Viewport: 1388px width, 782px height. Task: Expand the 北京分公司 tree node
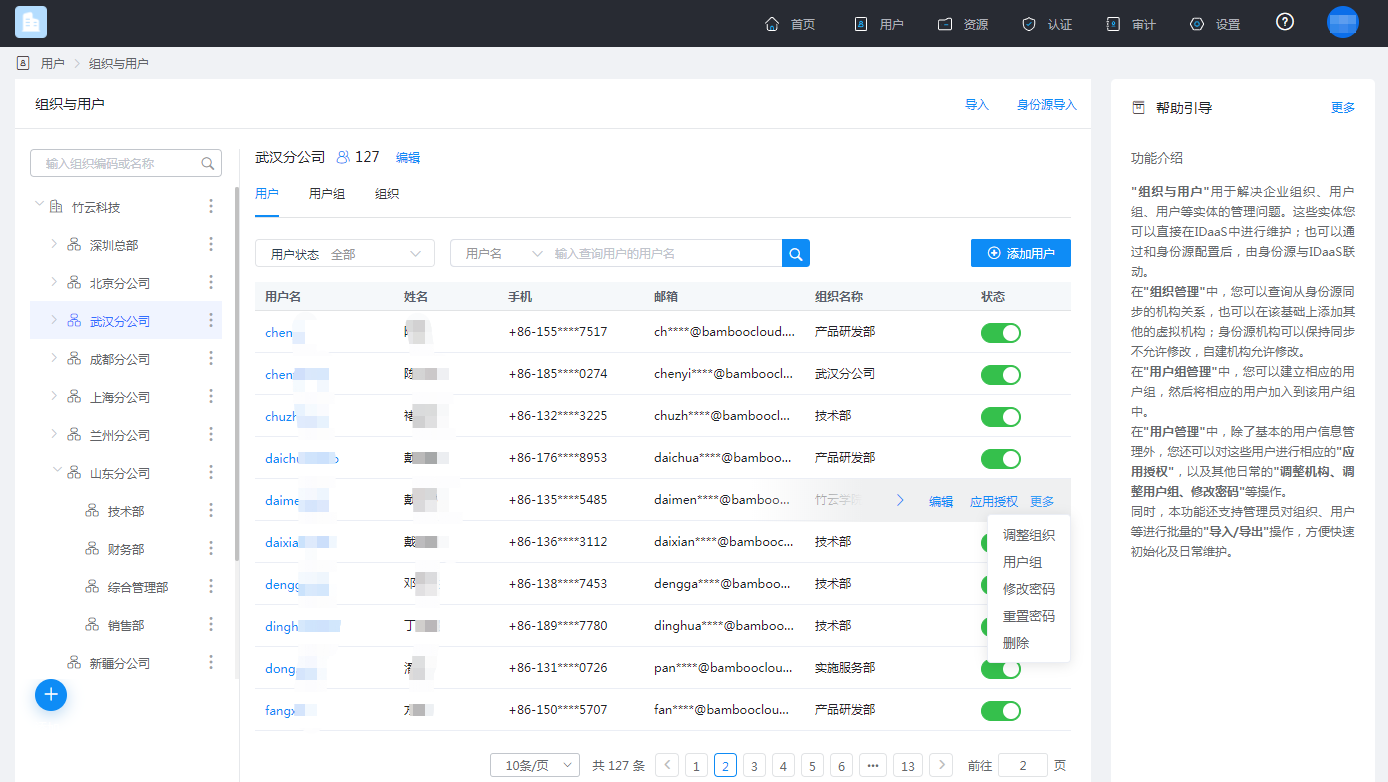click(53, 283)
